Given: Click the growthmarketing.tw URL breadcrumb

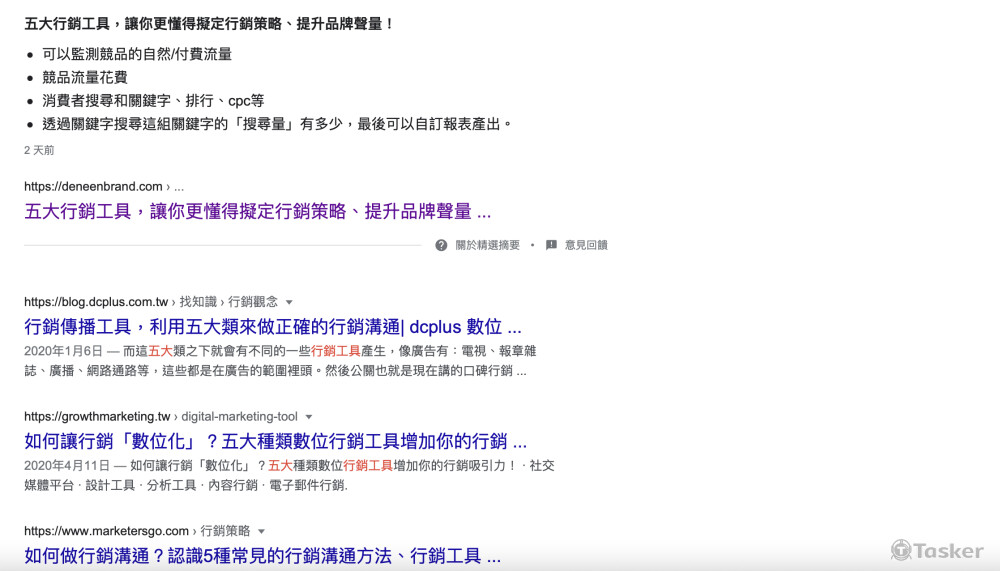Looking at the screenshot, I should tap(97, 417).
